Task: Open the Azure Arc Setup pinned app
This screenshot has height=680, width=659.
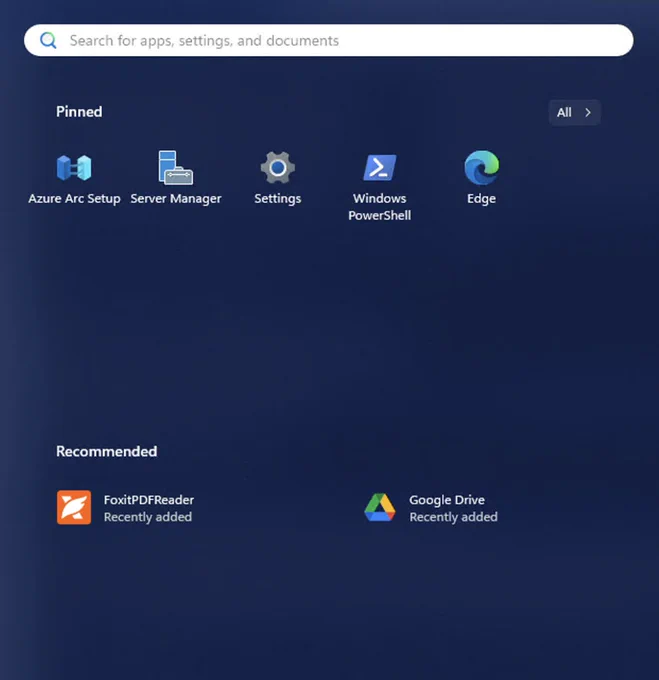Action: 74,168
